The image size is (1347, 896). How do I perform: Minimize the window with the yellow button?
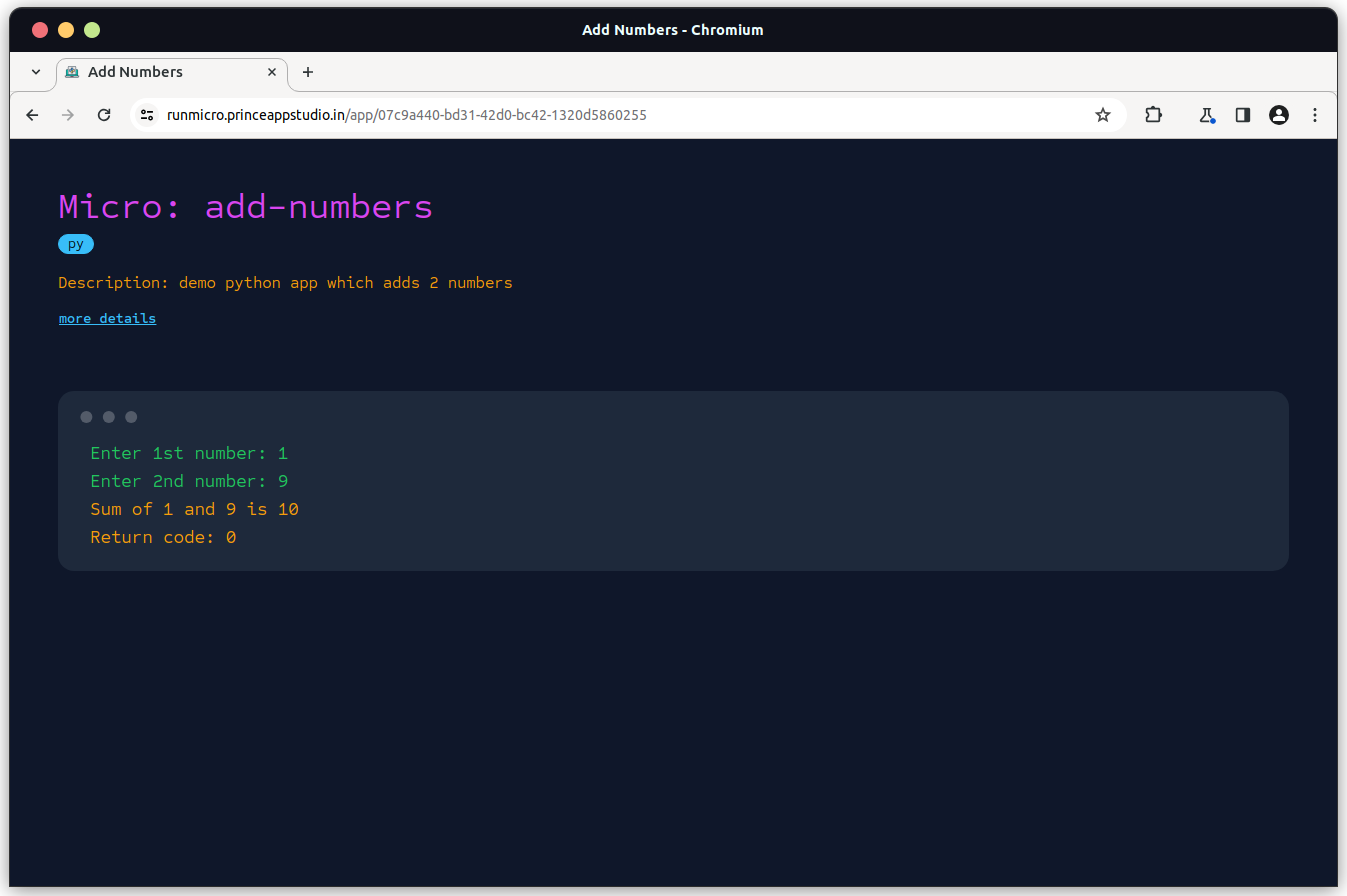pos(66,30)
